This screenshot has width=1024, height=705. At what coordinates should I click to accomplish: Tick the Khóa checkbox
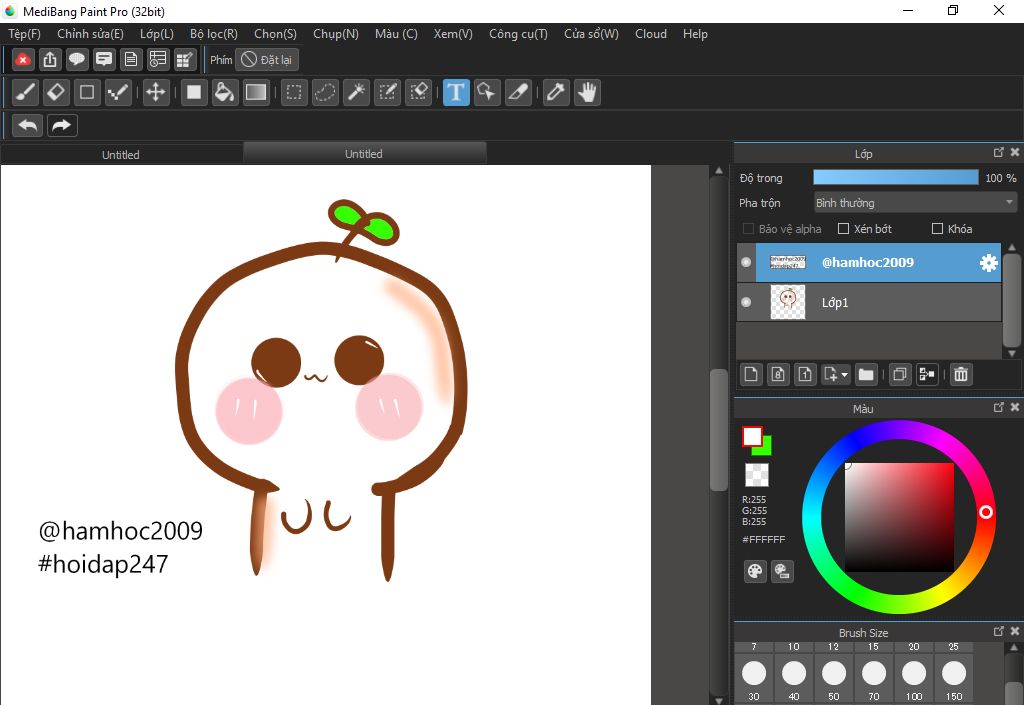(x=937, y=229)
